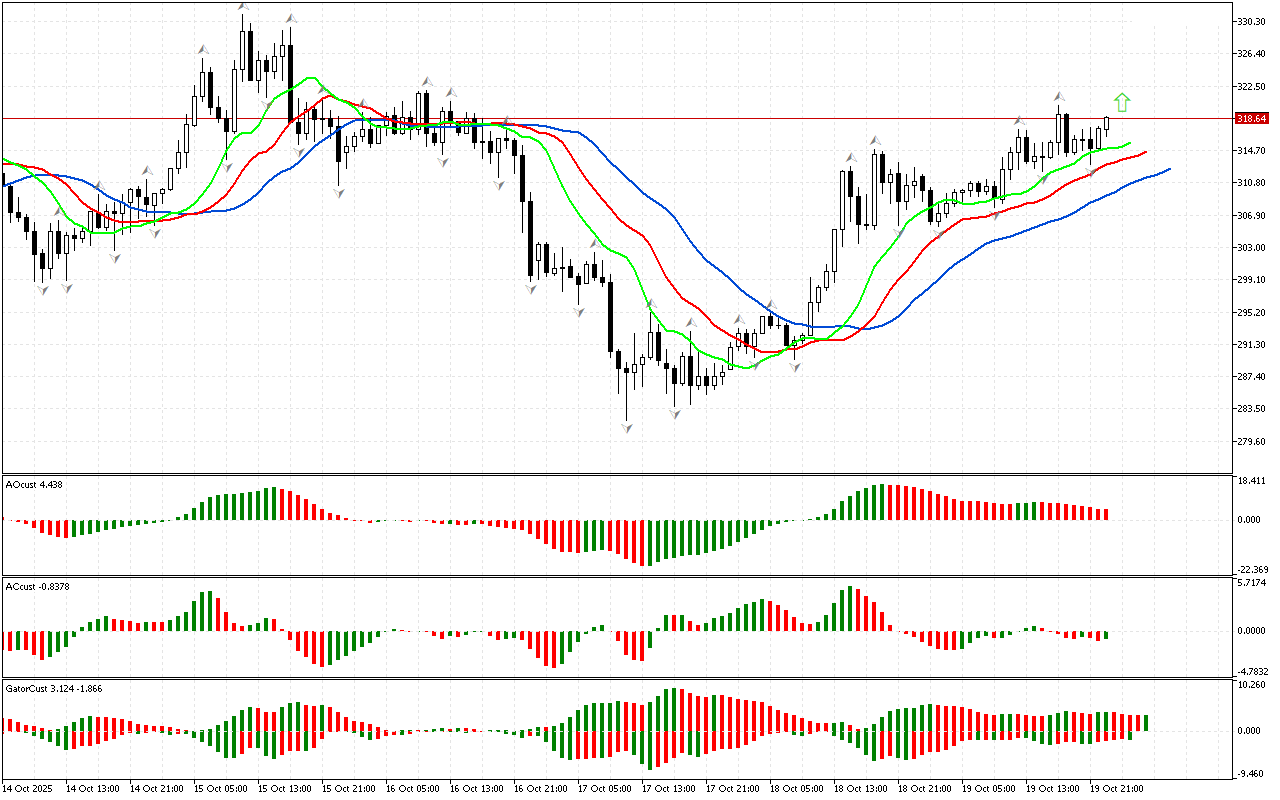Click the green up-arrow buy signal

(1122, 102)
